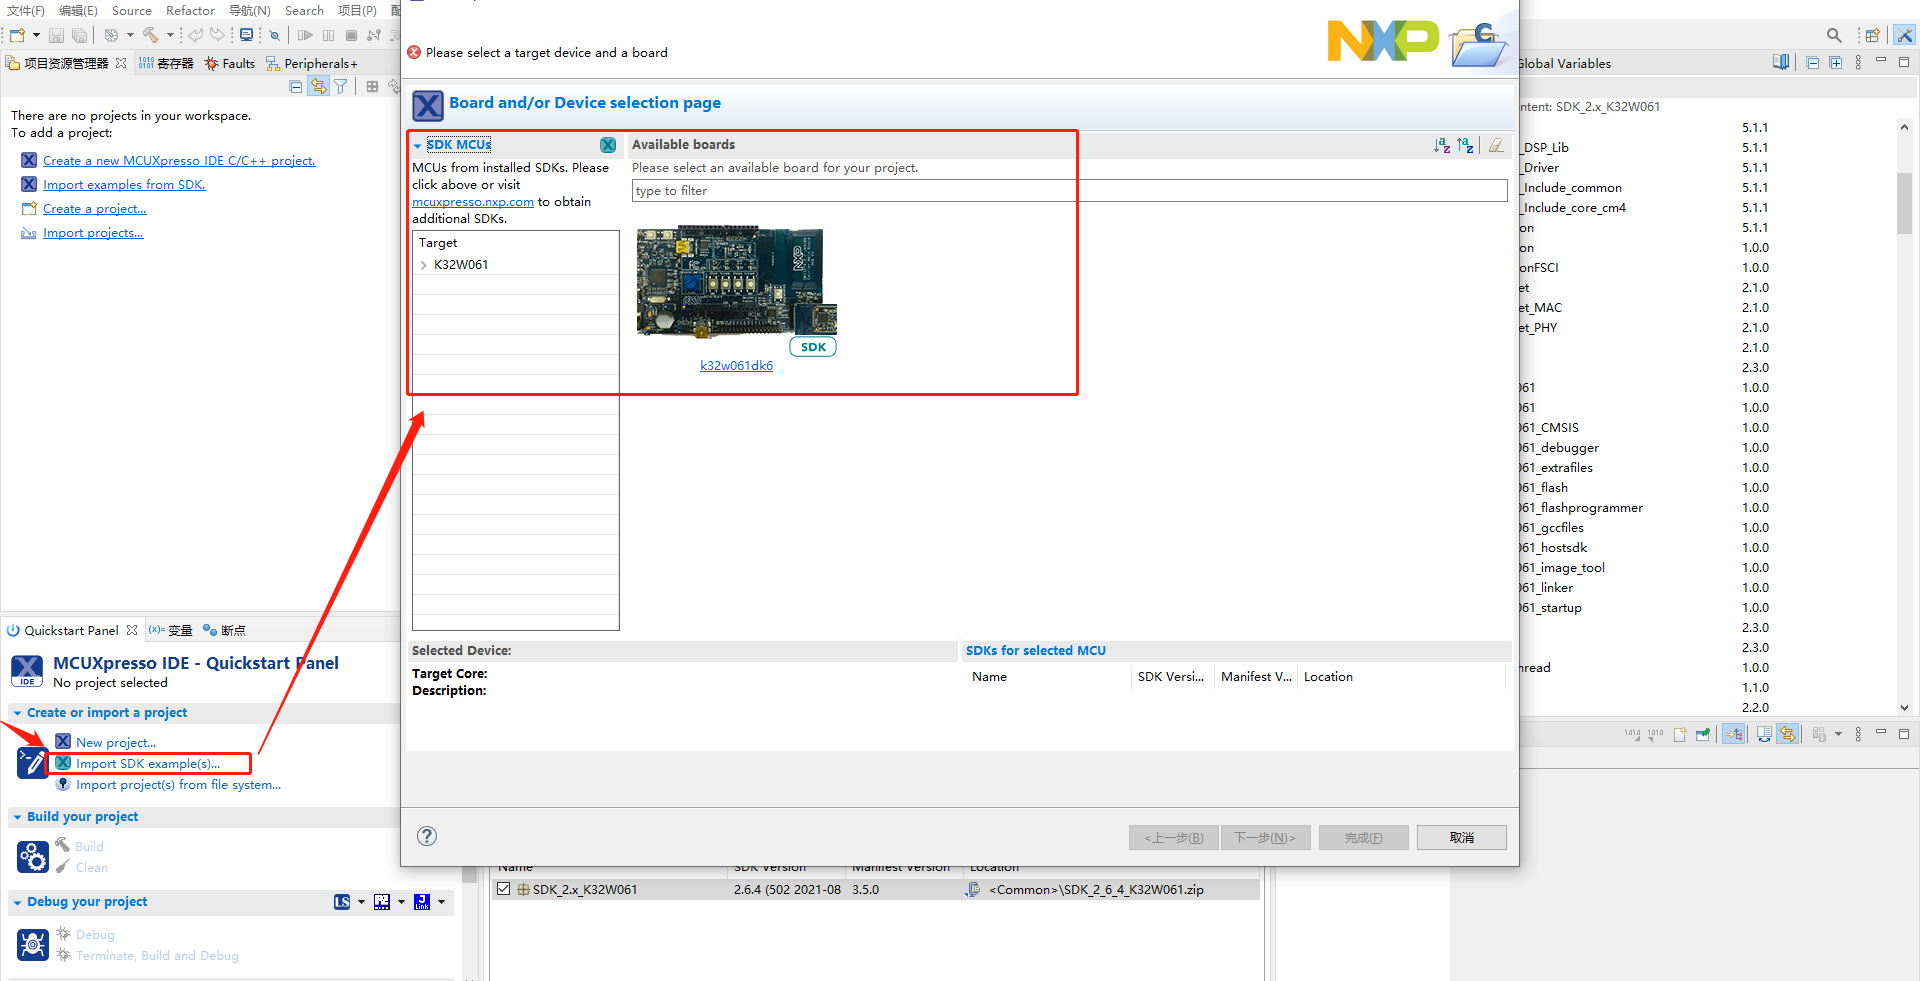The width and height of the screenshot is (1920, 981).
Task: Click the New wizard toolbar icon
Action: 18,35
